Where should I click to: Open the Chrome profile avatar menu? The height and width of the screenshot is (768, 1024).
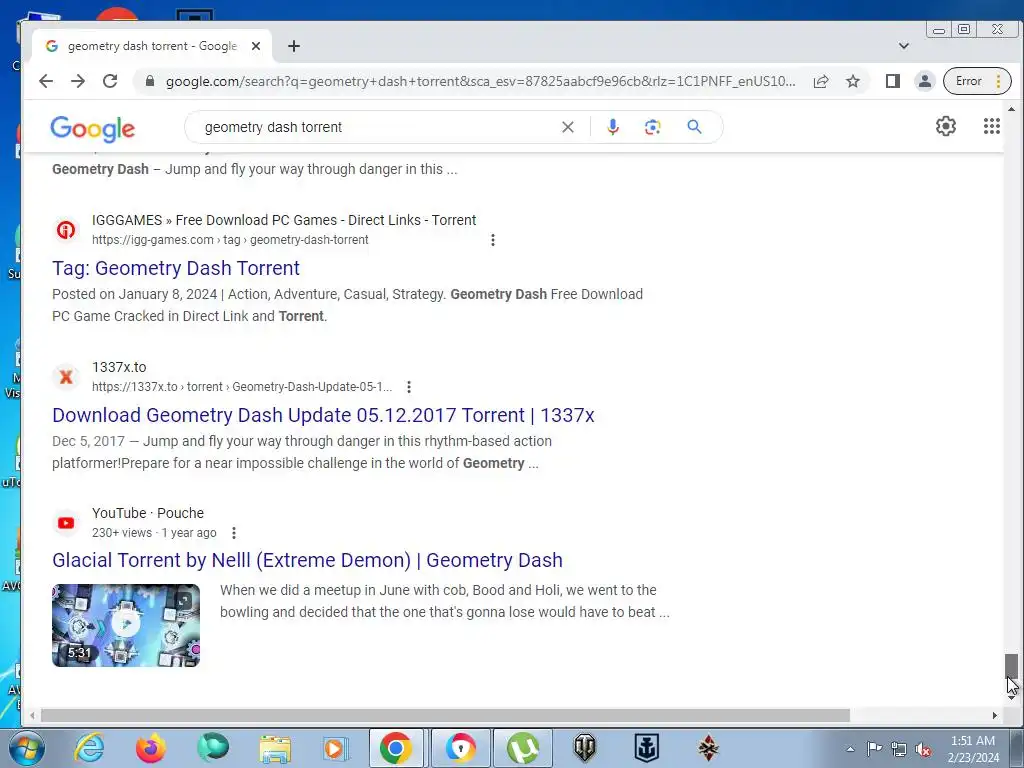point(925,81)
